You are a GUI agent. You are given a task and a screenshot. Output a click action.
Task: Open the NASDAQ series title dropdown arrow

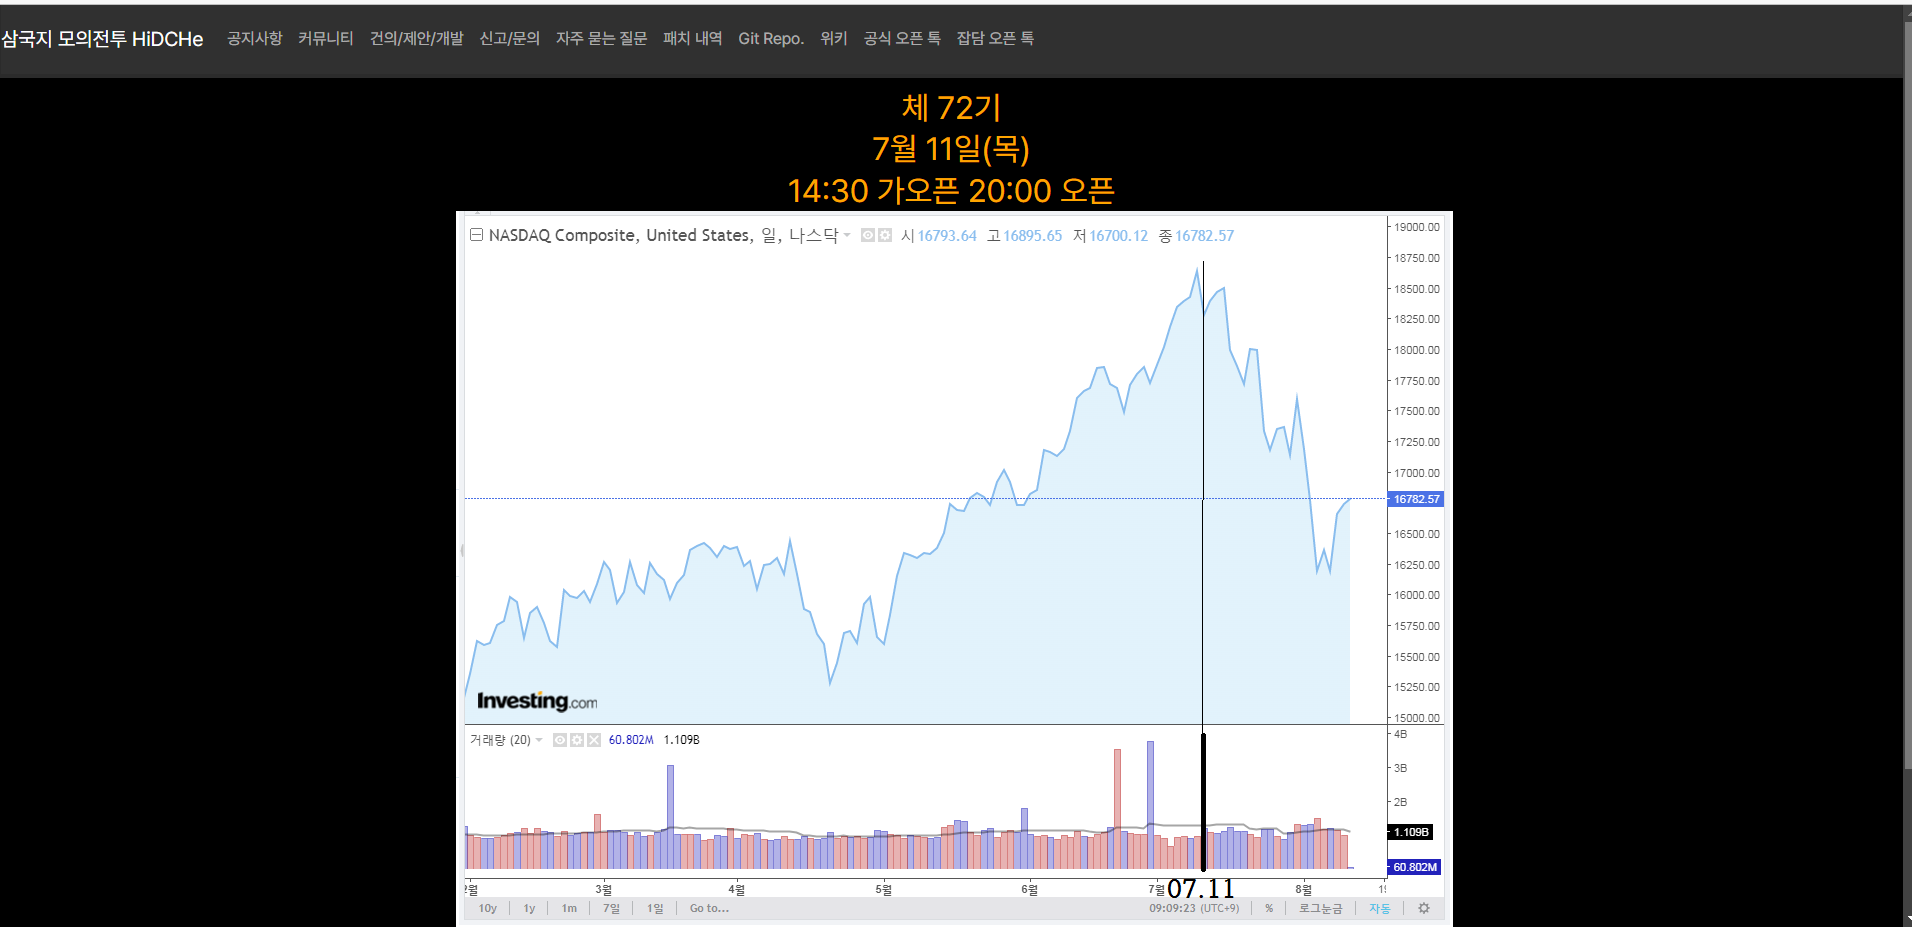847,235
